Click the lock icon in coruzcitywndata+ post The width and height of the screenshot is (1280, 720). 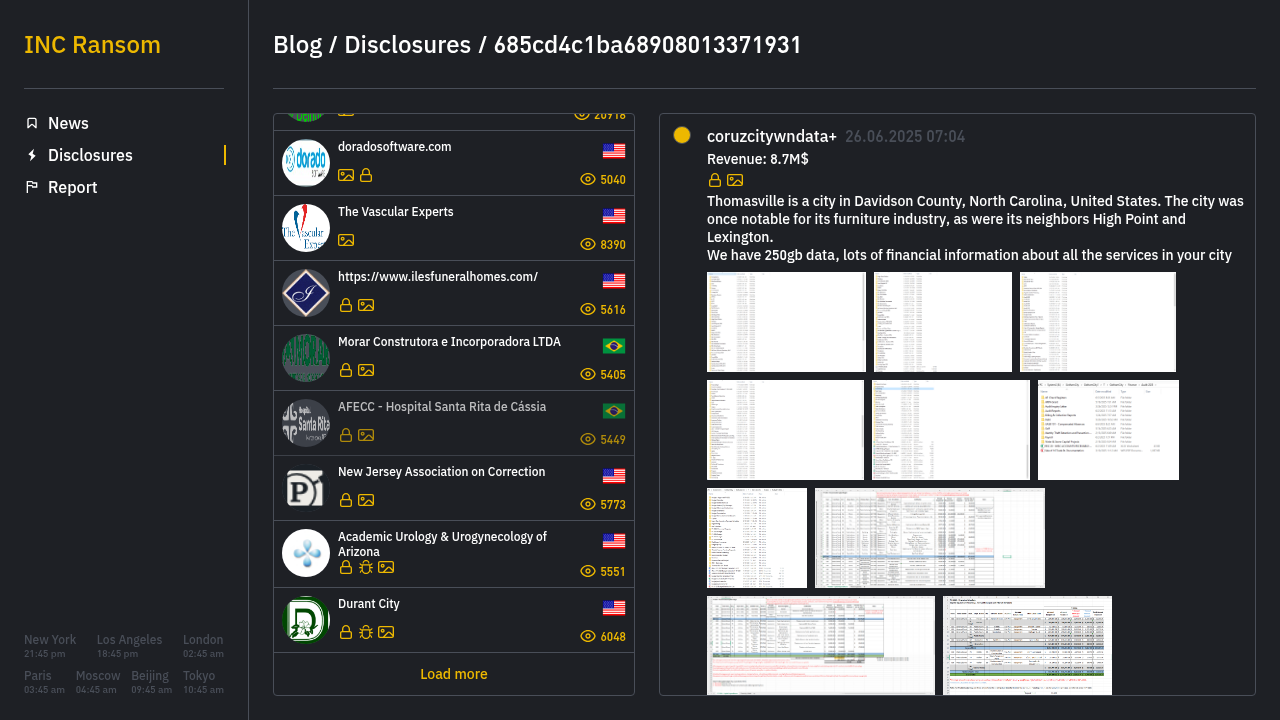point(715,180)
